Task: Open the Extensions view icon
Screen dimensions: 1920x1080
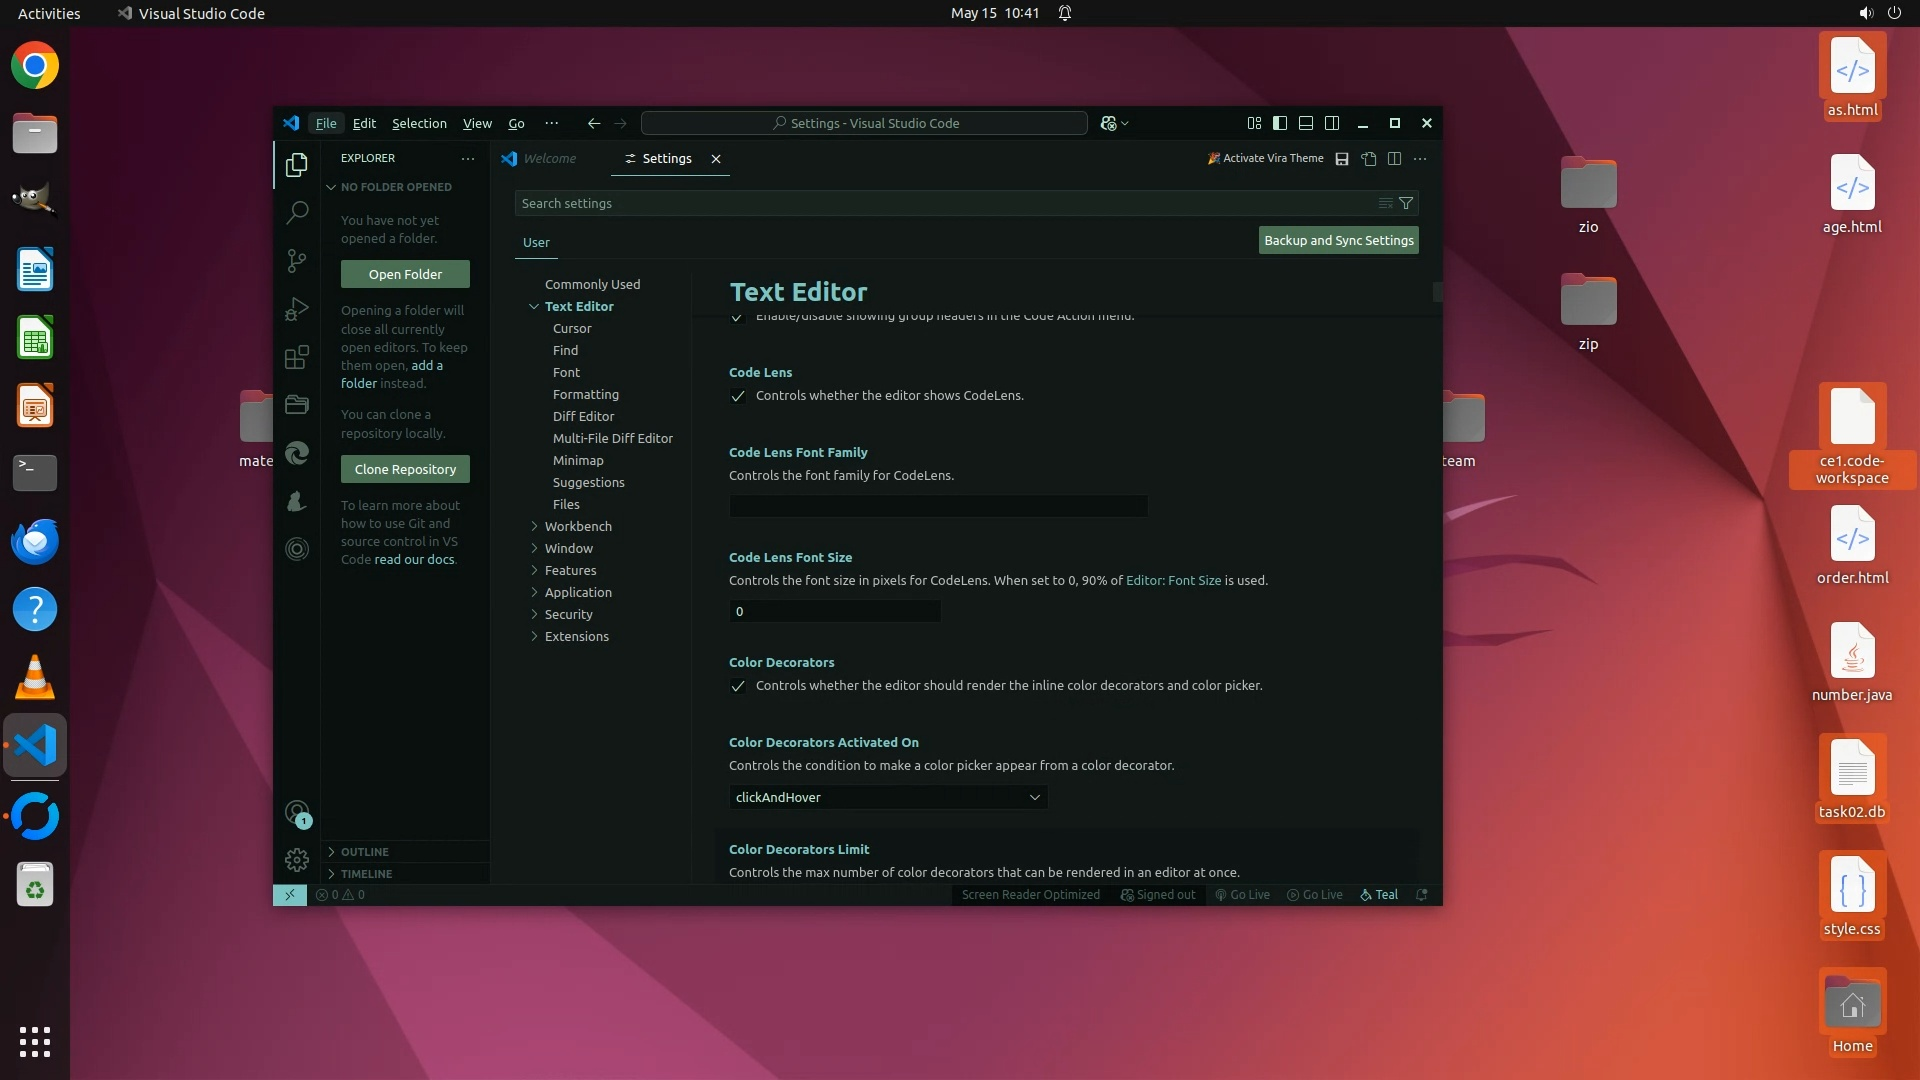Action: pos(297,357)
